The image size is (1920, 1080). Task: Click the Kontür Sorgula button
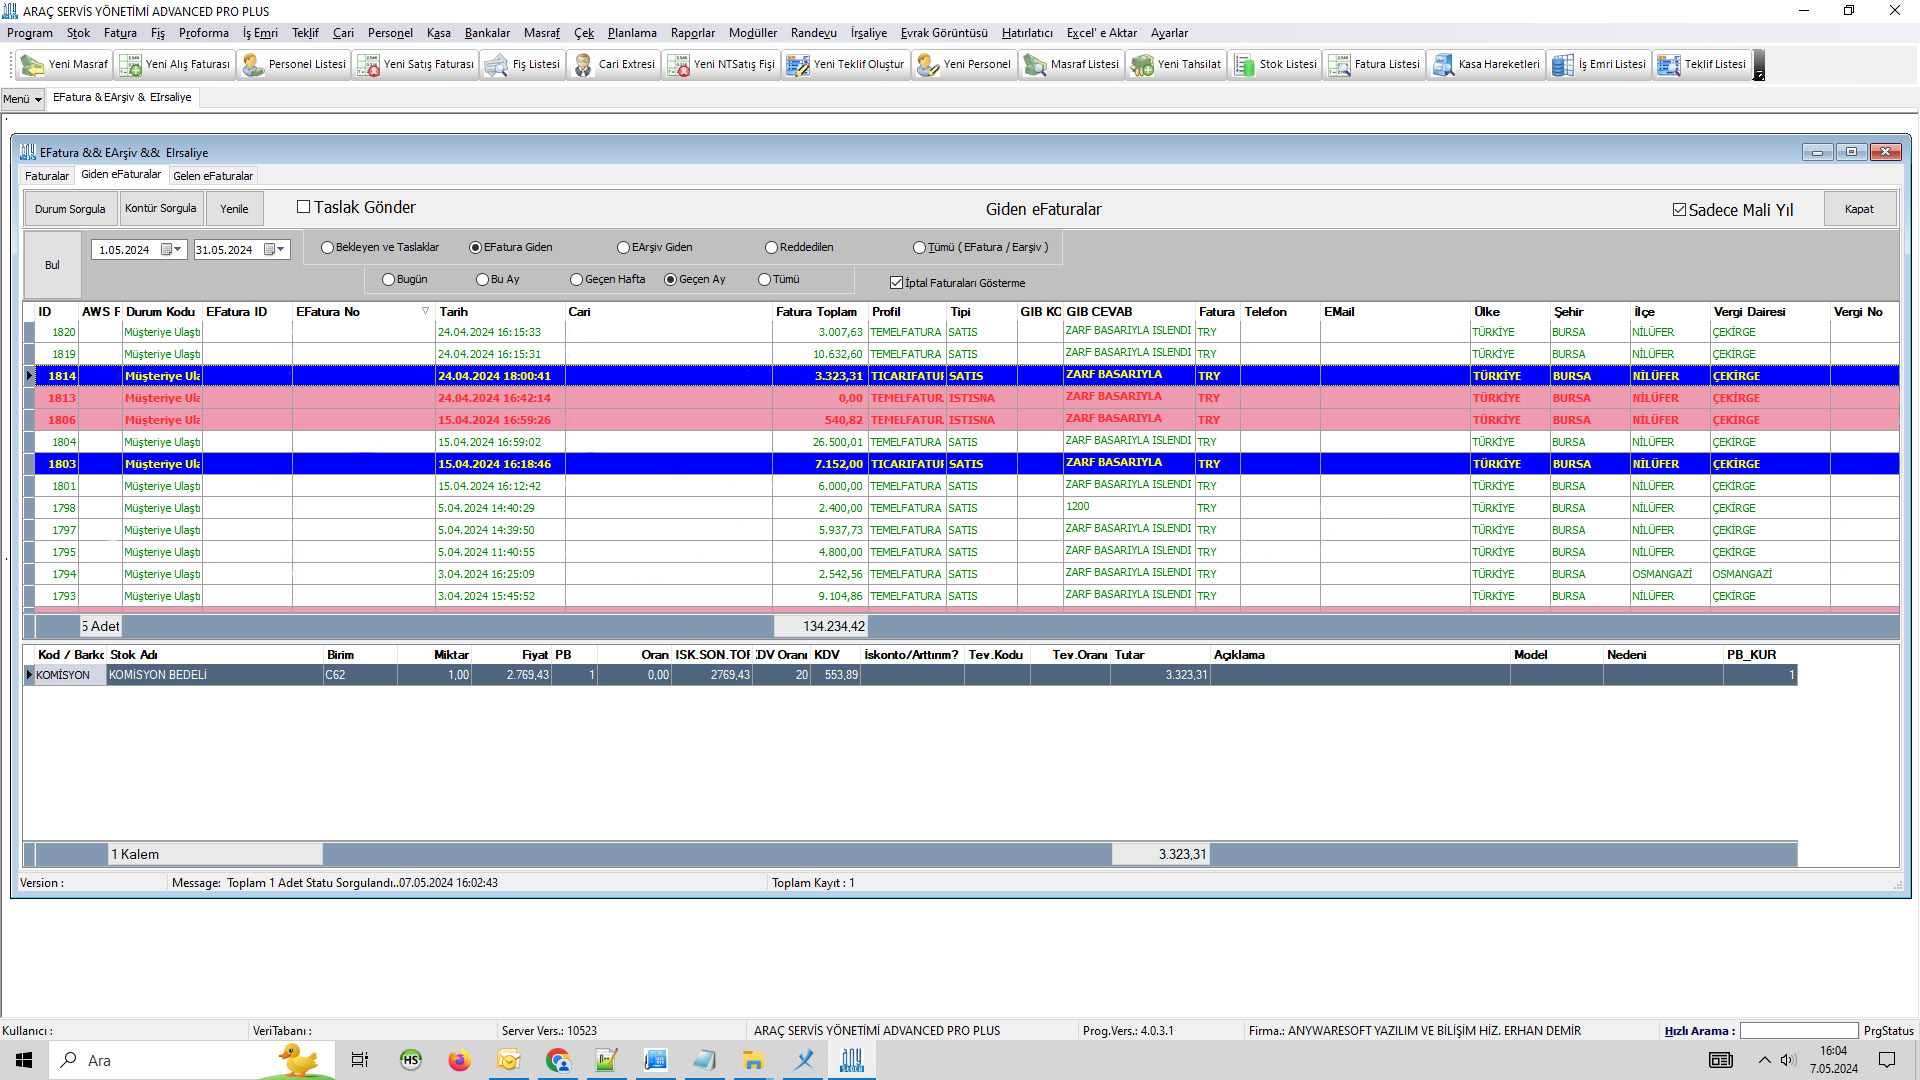click(160, 209)
